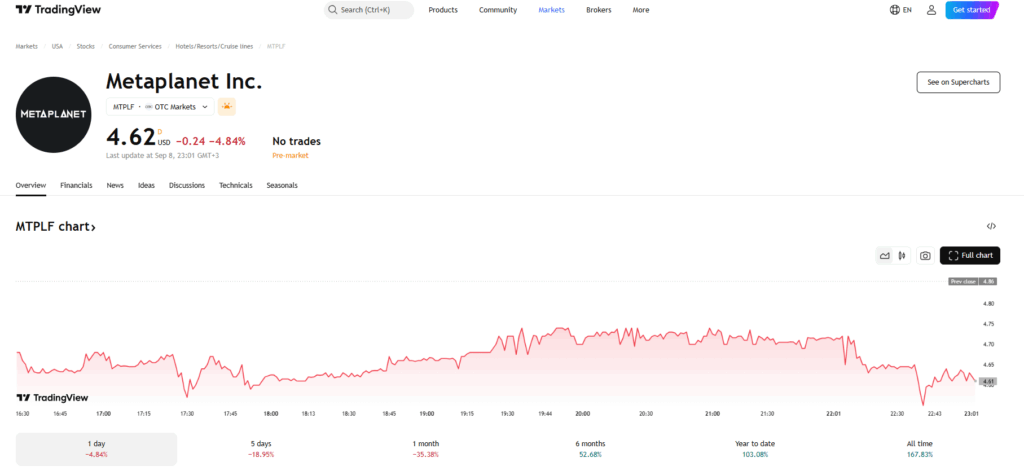This screenshot has width=1024, height=471.
Task: Go to Stocks breadcrumb
Action: coord(86,46)
